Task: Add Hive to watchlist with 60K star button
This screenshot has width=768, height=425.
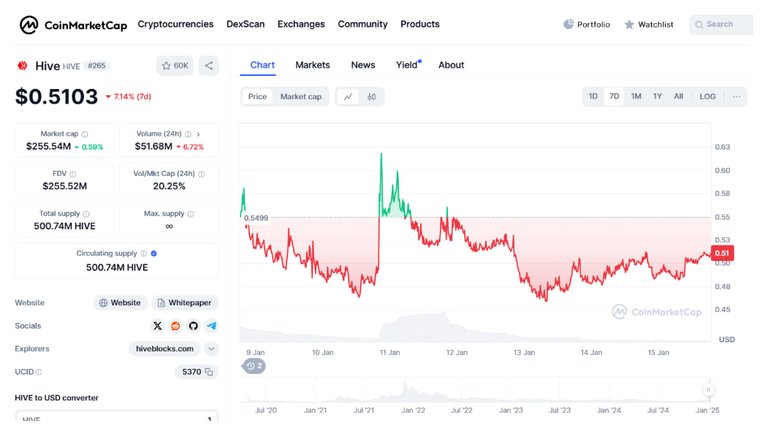Action: pyautogui.click(x=175, y=66)
